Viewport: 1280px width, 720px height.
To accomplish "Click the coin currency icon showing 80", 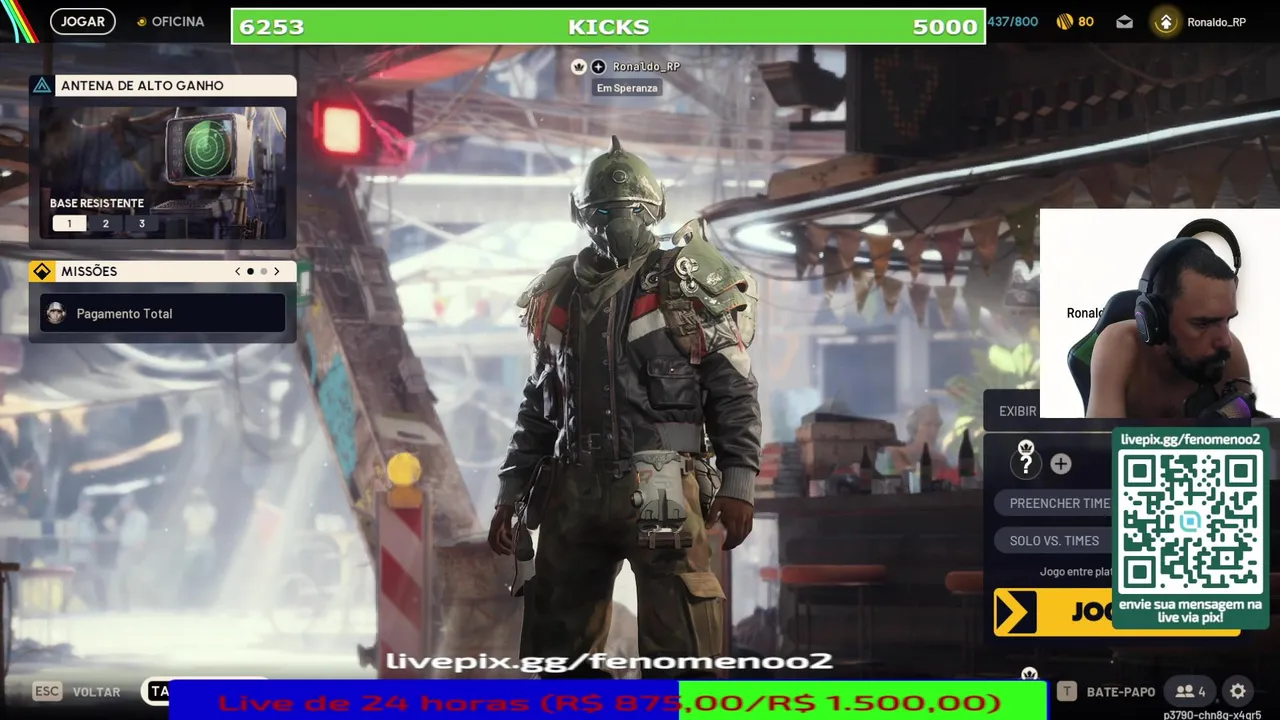I will (x=1064, y=21).
